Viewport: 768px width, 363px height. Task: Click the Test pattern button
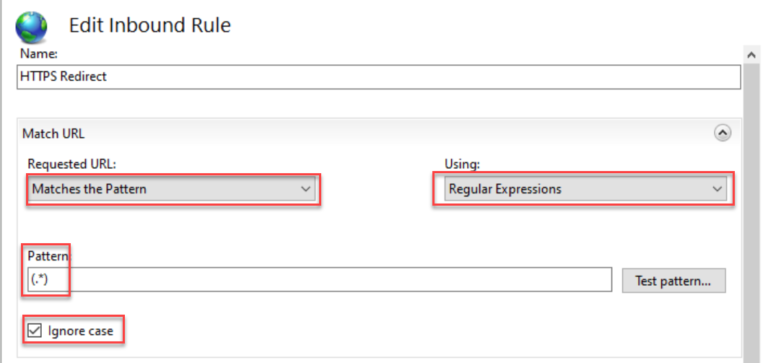click(673, 281)
